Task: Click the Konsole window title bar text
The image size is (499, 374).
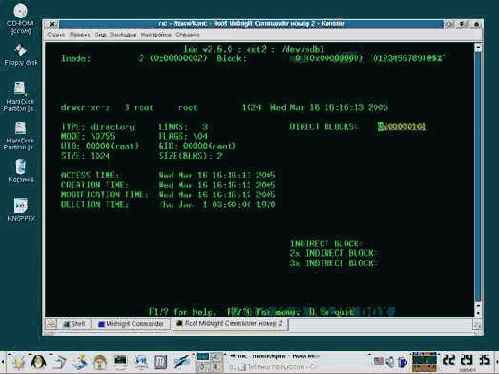Action: pyautogui.click(x=251, y=24)
